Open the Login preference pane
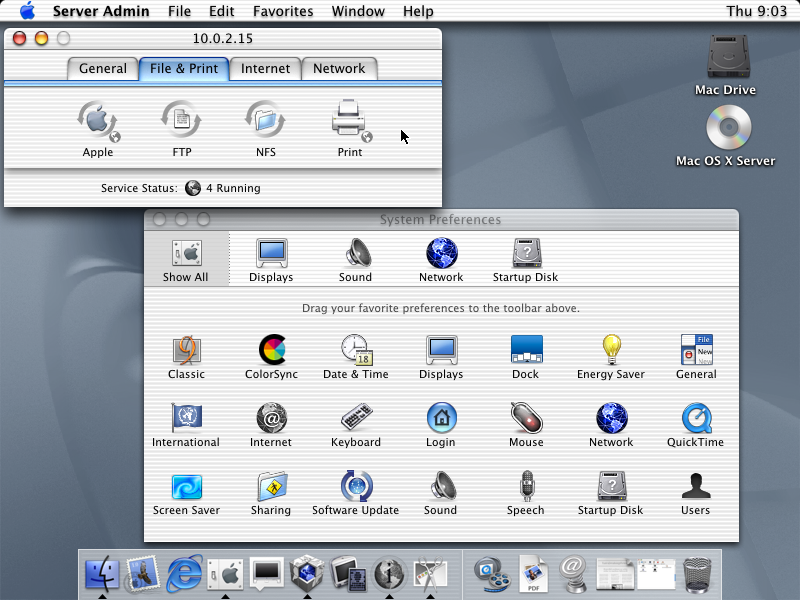This screenshot has width=800, height=600. pos(441,425)
